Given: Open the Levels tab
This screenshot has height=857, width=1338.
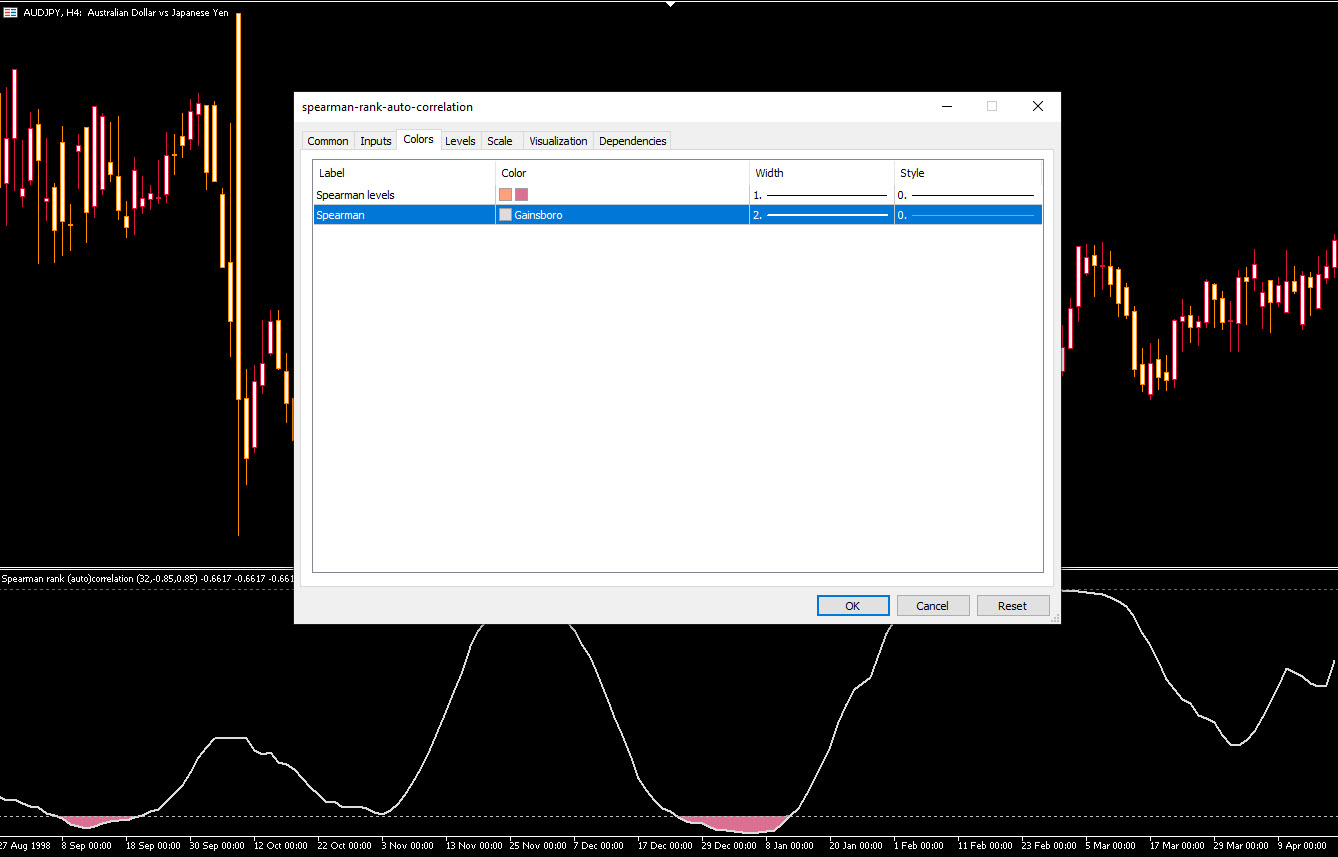Looking at the screenshot, I should click(x=460, y=141).
